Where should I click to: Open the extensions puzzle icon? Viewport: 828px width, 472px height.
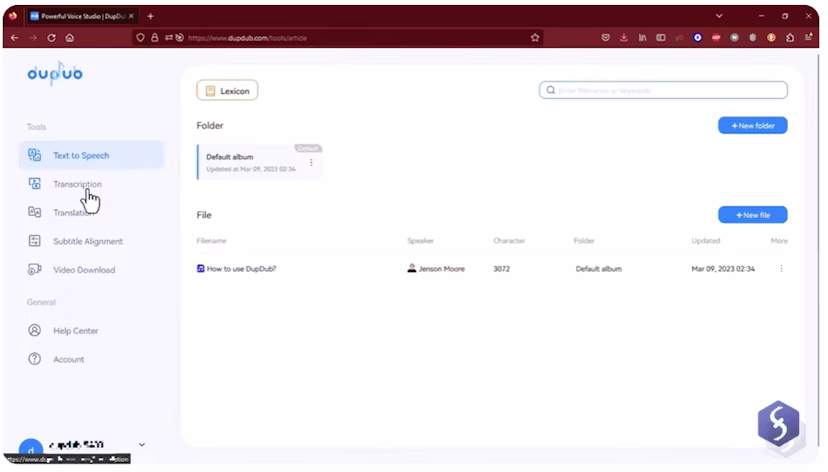pyautogui.click(x=790, y=37)
